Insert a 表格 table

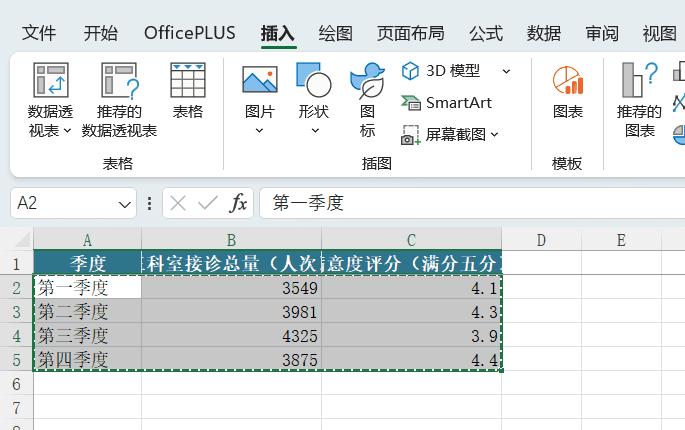pyautogui.click(x=188, y=91)
